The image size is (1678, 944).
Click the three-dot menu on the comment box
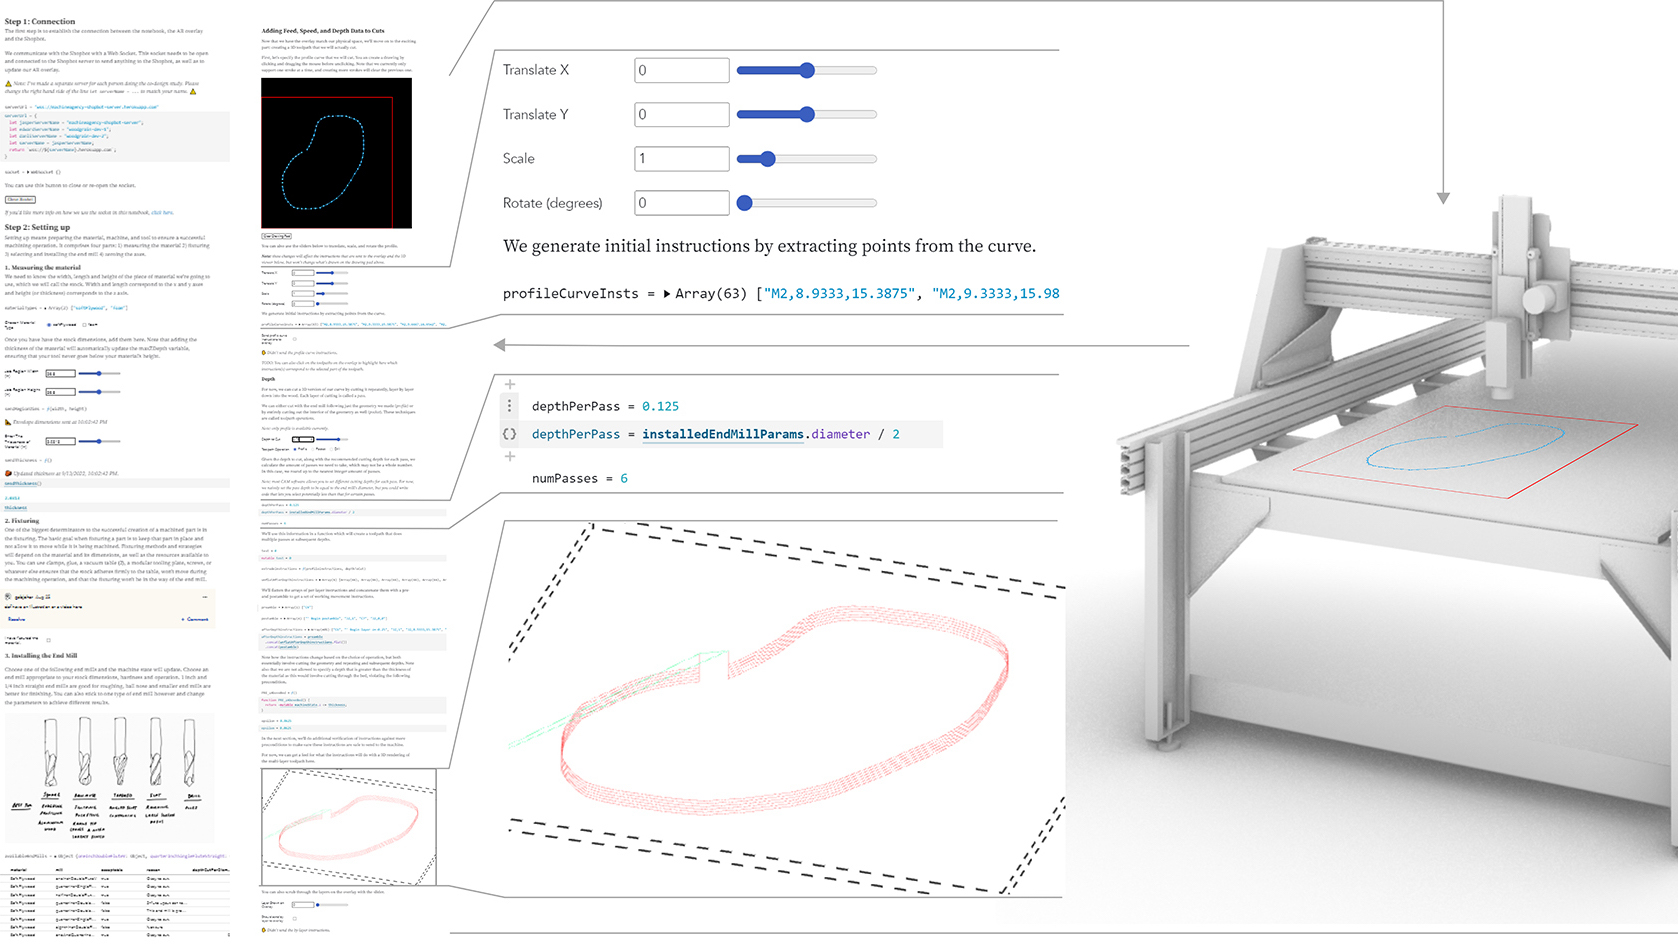pos(205,597)
